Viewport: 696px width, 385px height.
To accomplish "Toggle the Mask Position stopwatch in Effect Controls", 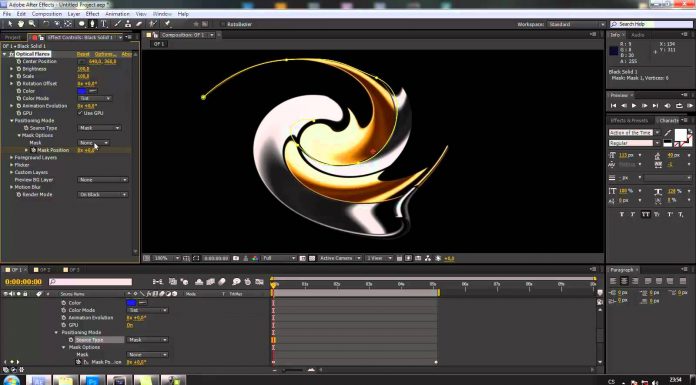I will (x=33, y=150).
